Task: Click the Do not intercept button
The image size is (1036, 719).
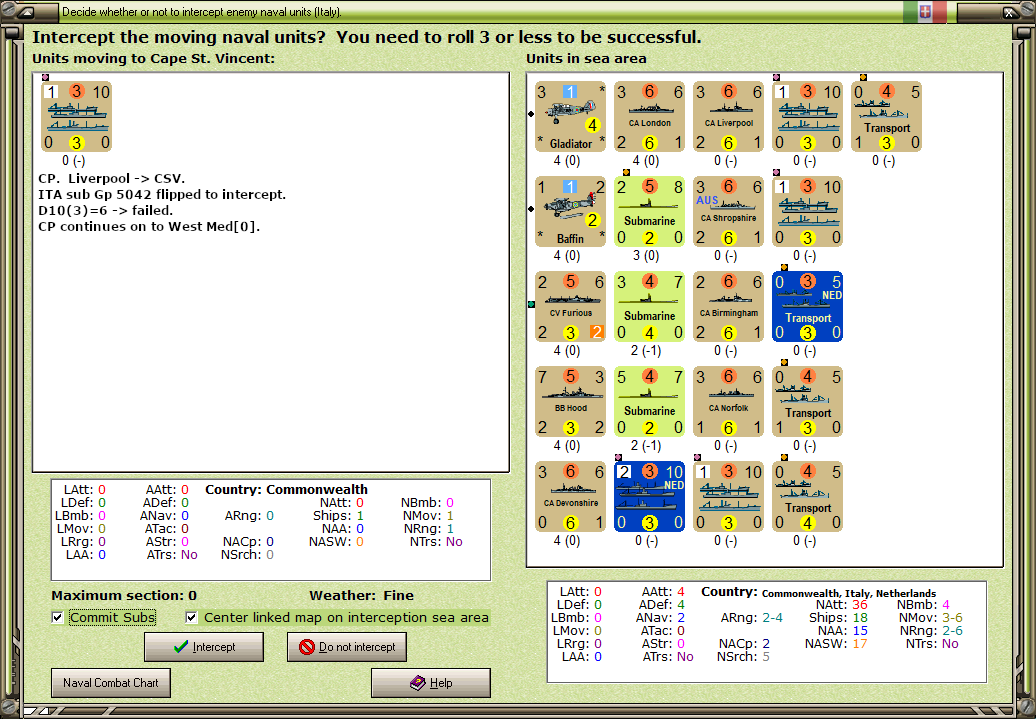Action: [x=347, y=647]
